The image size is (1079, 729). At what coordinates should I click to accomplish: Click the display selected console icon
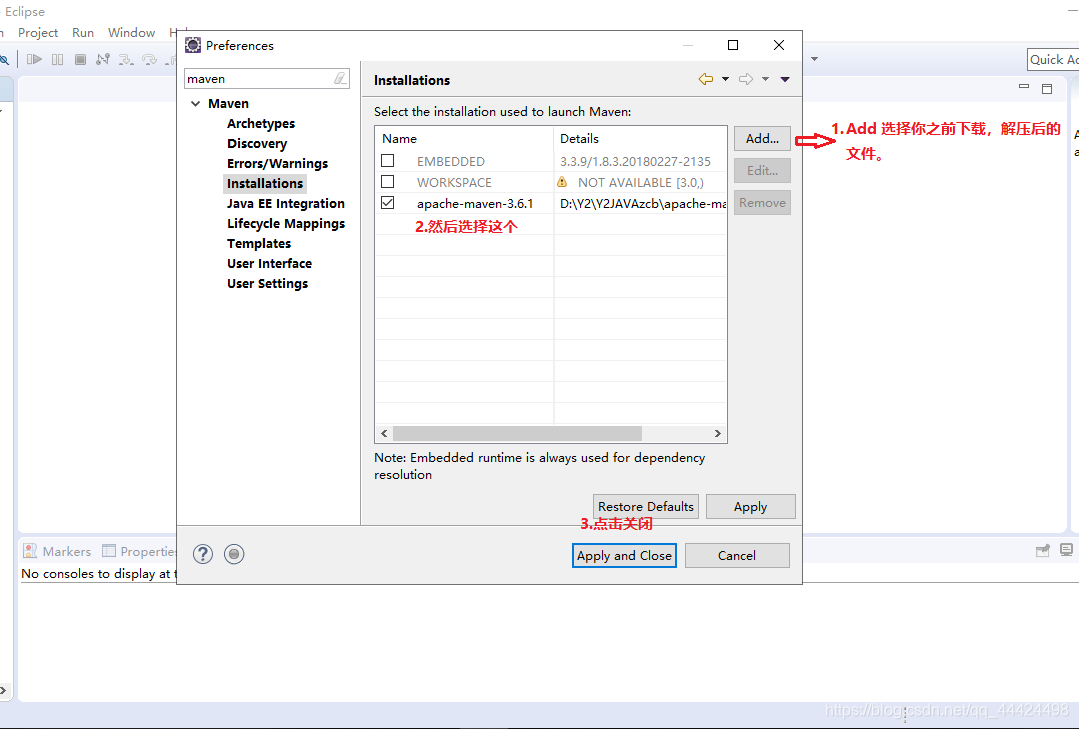(1067, 549)
